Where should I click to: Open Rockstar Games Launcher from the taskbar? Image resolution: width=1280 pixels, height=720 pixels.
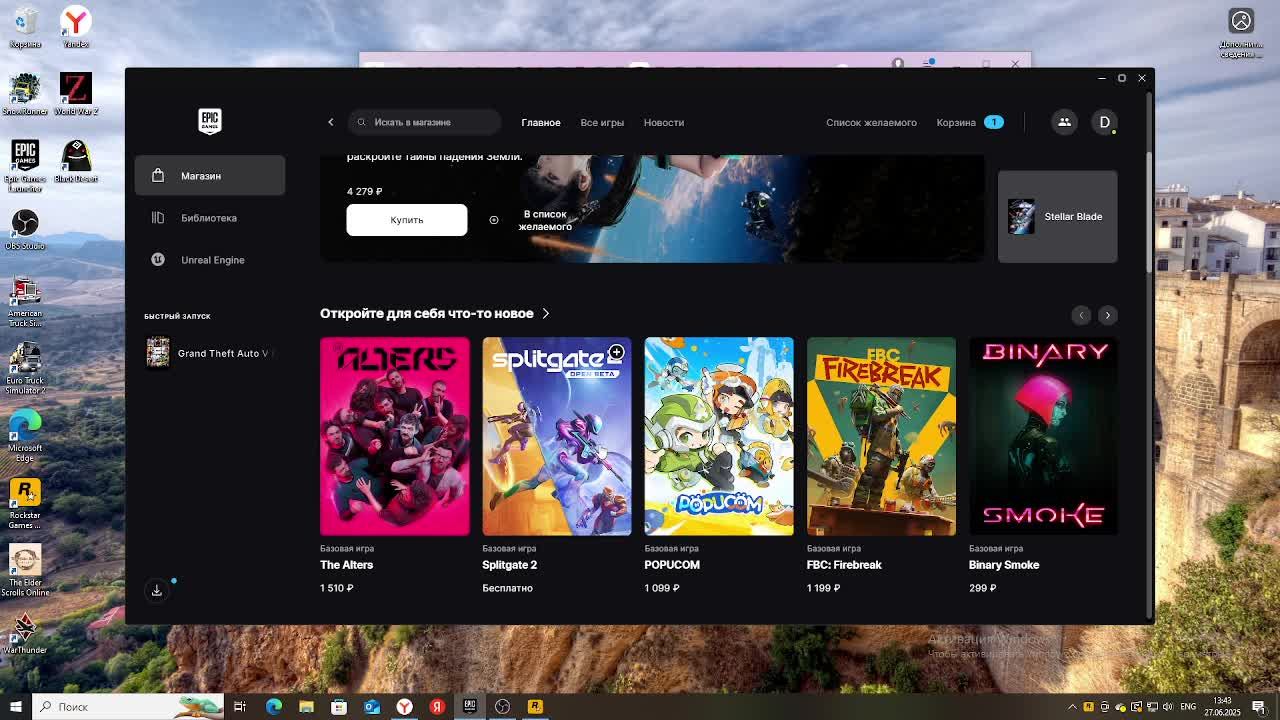535,707
